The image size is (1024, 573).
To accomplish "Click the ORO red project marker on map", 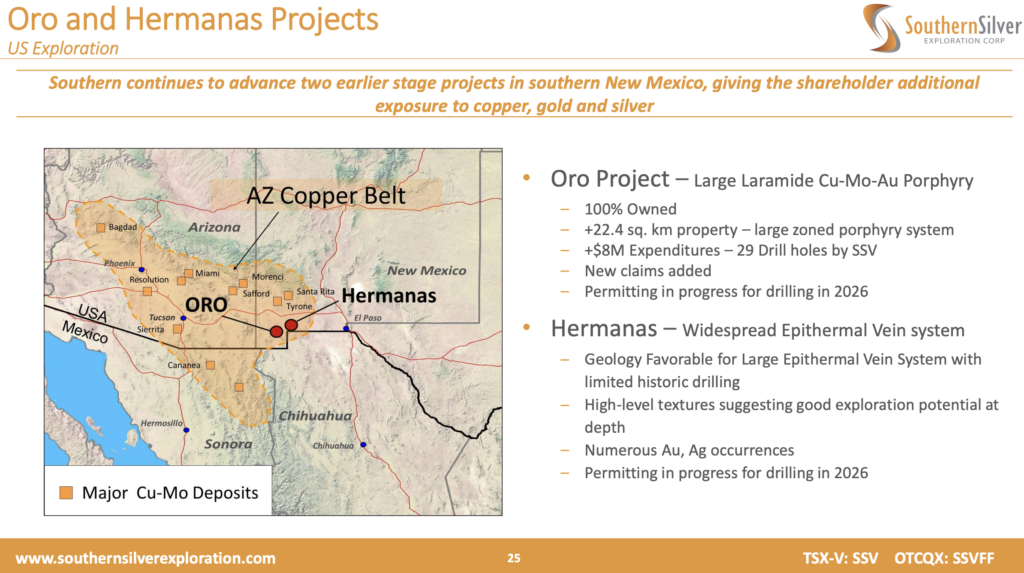I will point(277,331).
